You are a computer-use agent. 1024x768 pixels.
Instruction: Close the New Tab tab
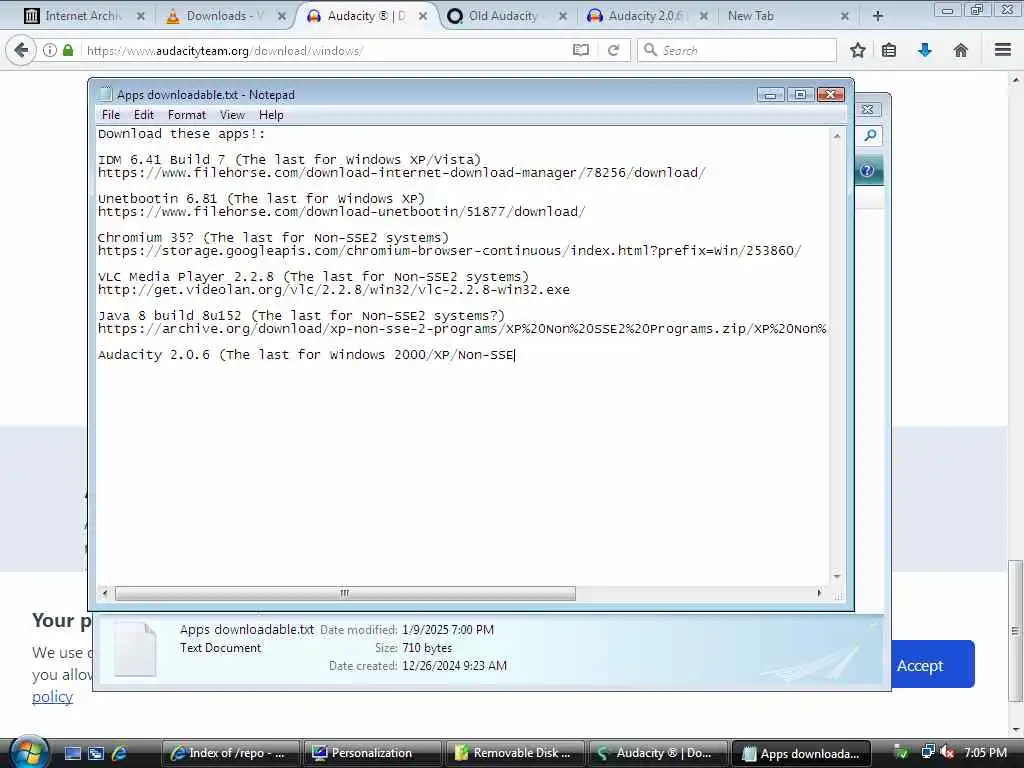[844, 16]
